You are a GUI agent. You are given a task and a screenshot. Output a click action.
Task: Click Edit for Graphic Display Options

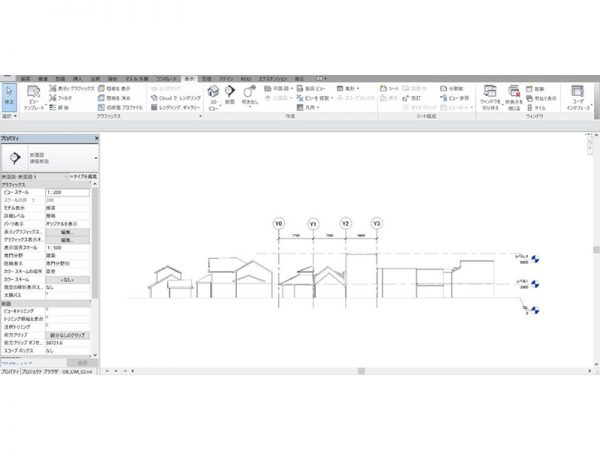(67, 240)
